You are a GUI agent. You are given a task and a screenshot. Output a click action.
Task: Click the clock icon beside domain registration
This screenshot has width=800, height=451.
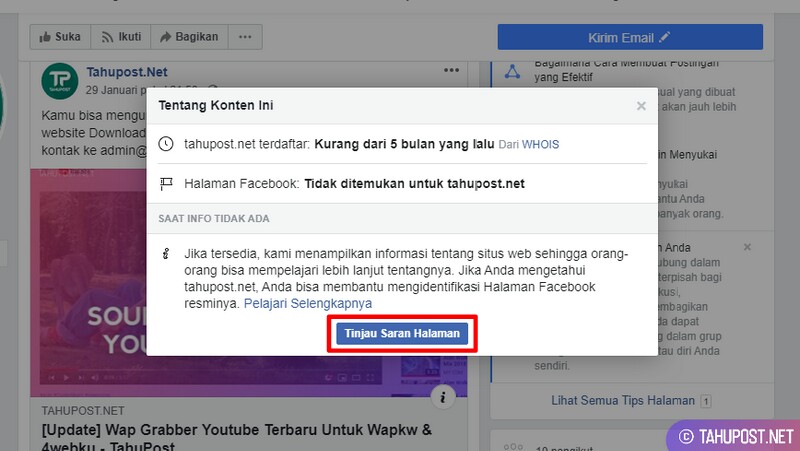click(x=166, y=144)
